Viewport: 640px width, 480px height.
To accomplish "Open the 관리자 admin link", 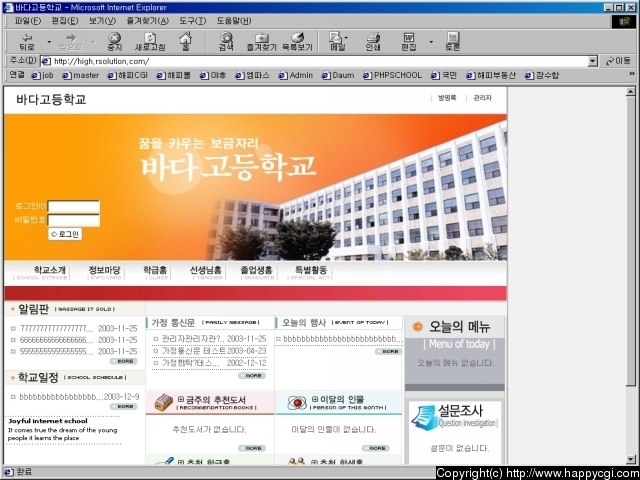I will pyautogui.click(x=482, y=98).
